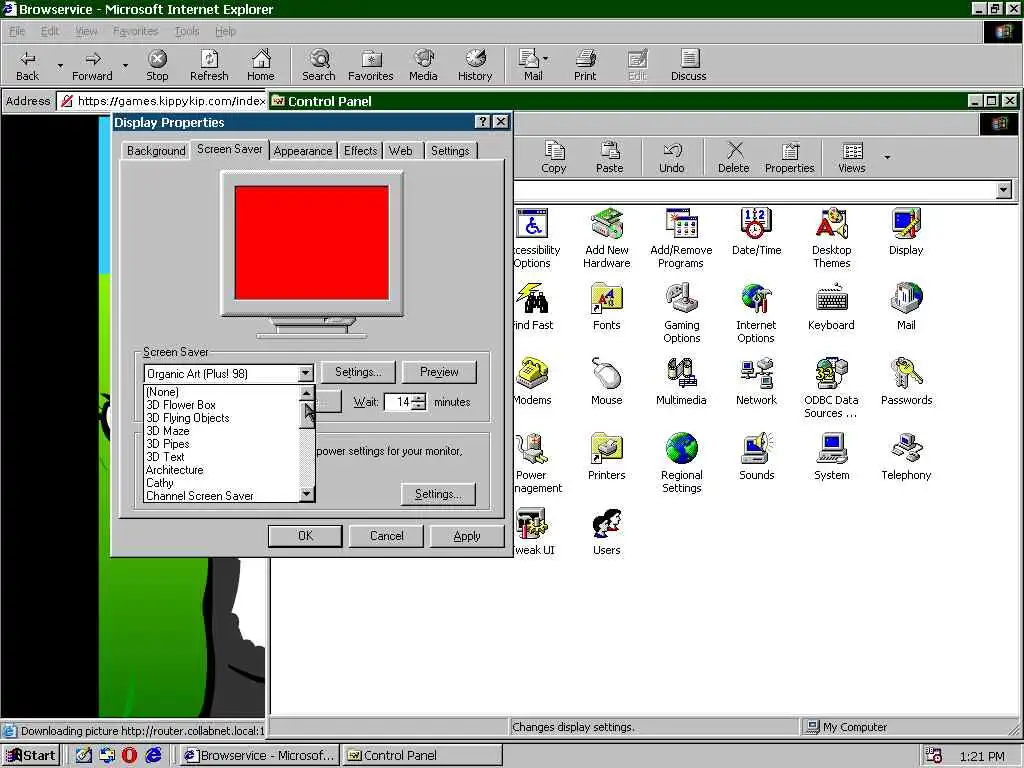The image size is (1024, 768).
Task: Switch to the Background tab
Action: [x=156, y=151]
